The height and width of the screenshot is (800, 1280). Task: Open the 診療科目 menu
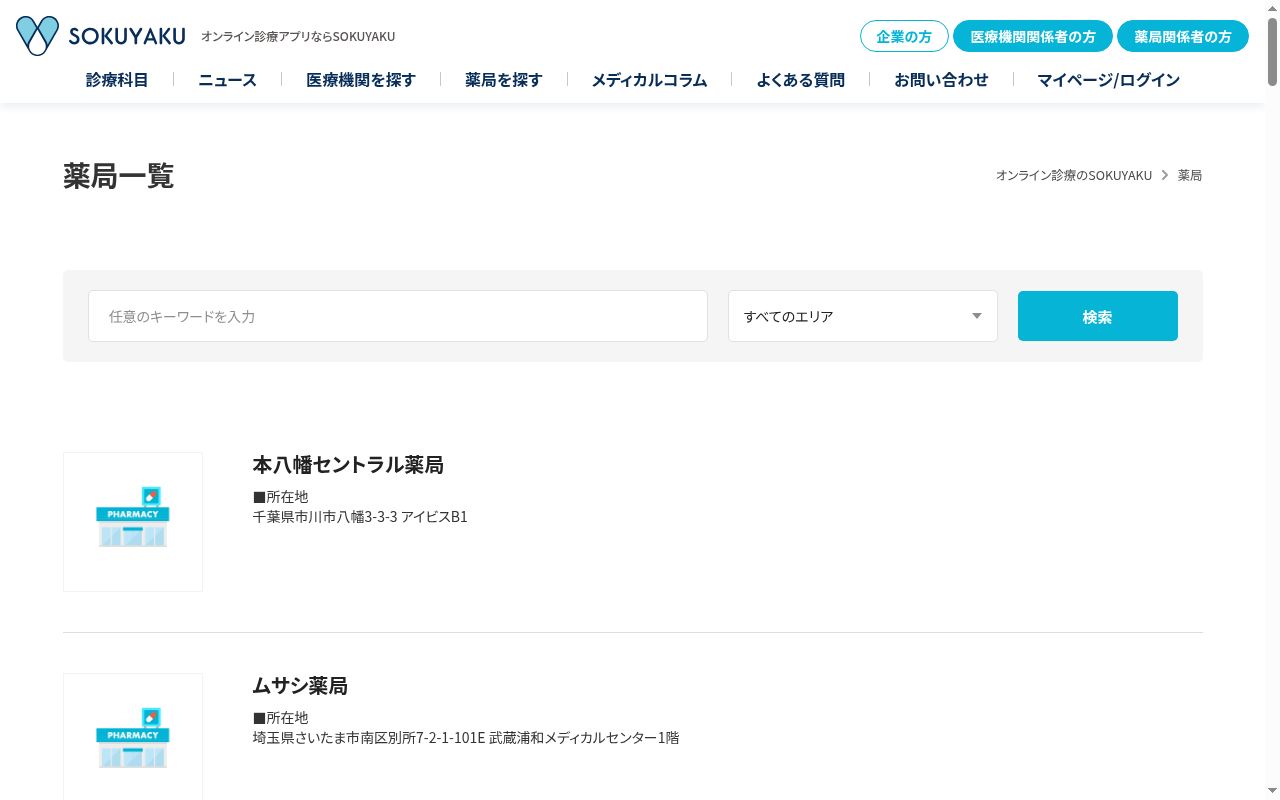117,80
